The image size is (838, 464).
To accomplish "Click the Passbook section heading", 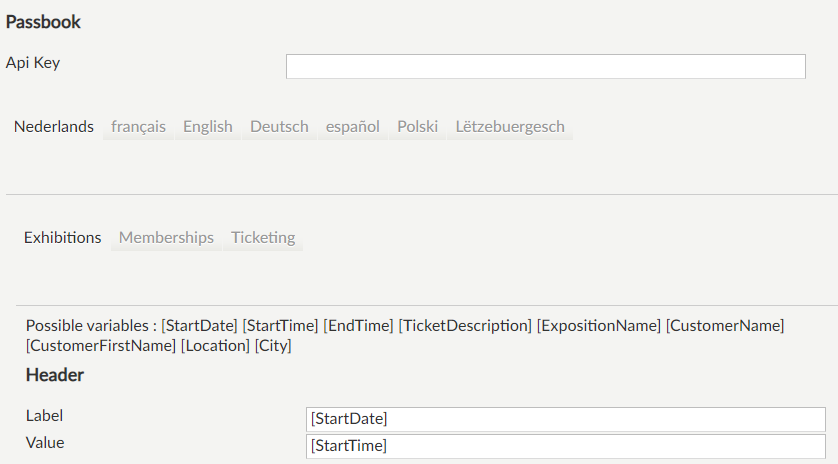I will (x=44, y=21).
